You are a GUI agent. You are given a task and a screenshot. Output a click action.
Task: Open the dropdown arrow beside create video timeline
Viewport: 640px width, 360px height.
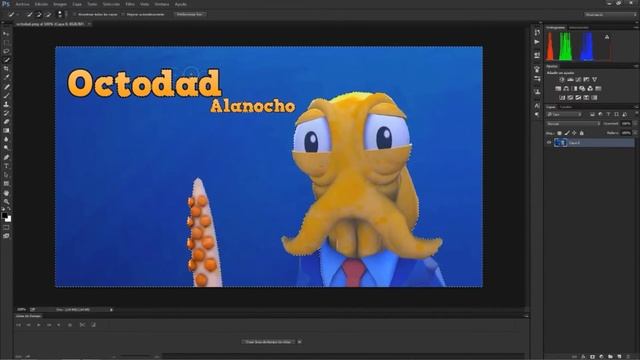[x=300, y=342]
